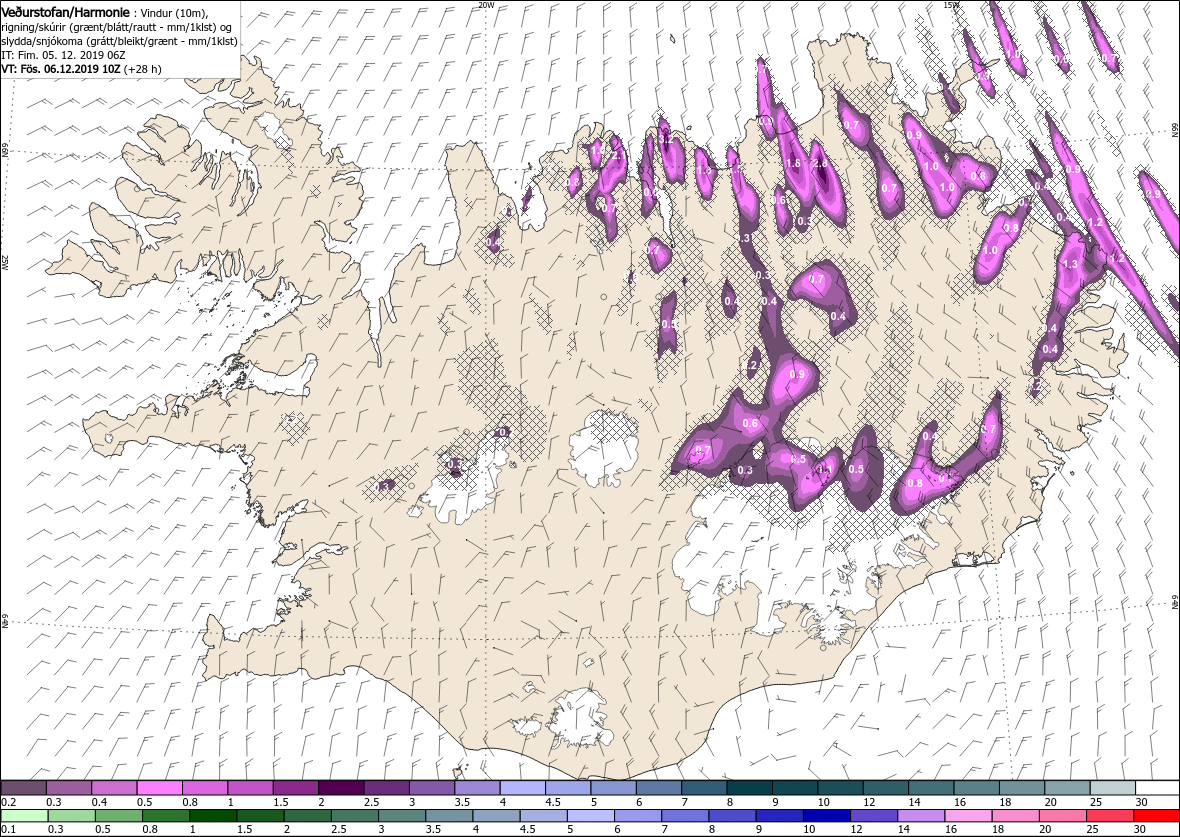Click the pale green 0.1 swatch in rain legend

click(24, 817)
